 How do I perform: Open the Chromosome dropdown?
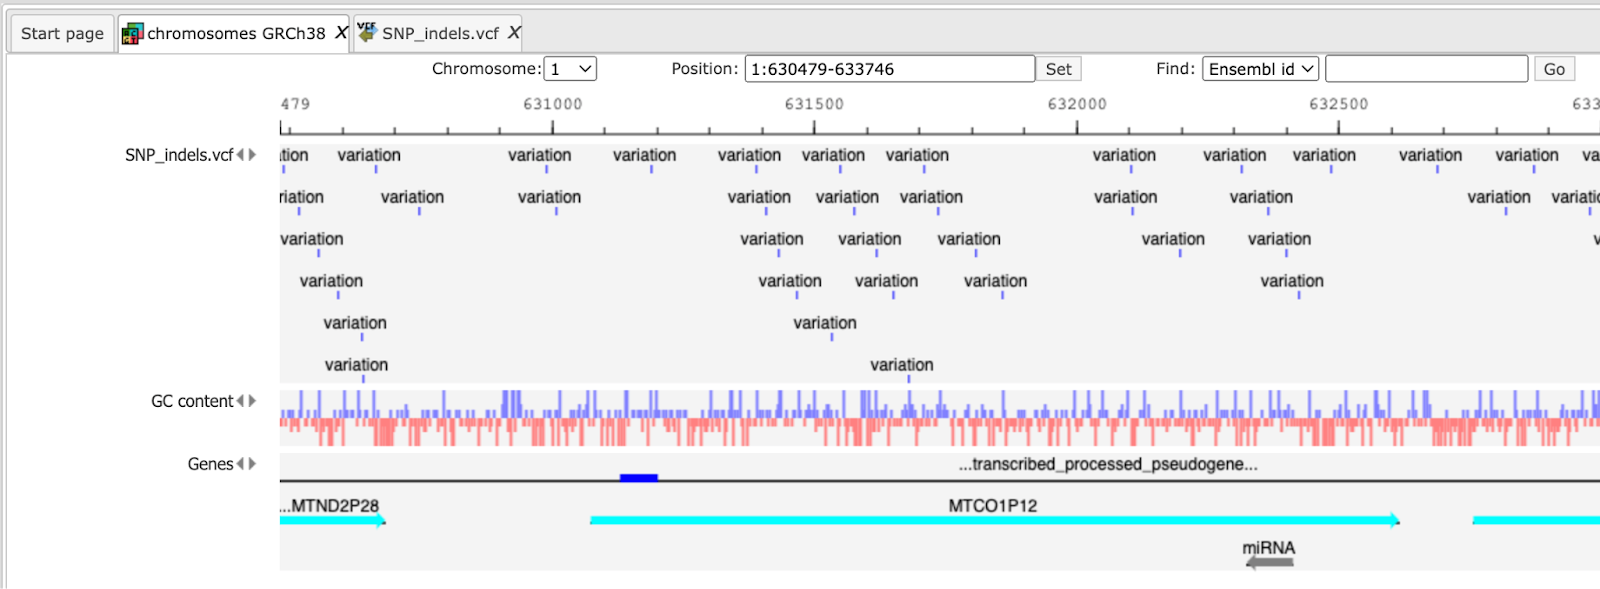click(x=570, y=69)
